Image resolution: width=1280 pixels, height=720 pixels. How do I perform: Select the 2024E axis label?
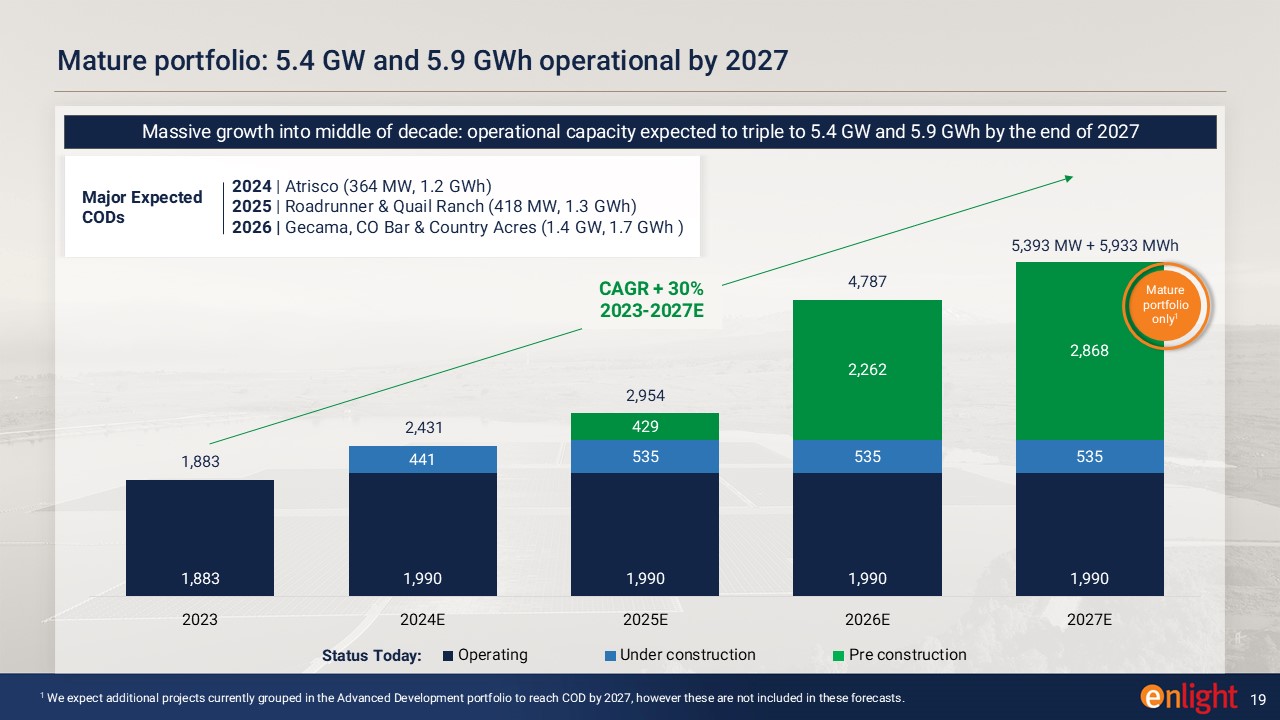[422, 619]
